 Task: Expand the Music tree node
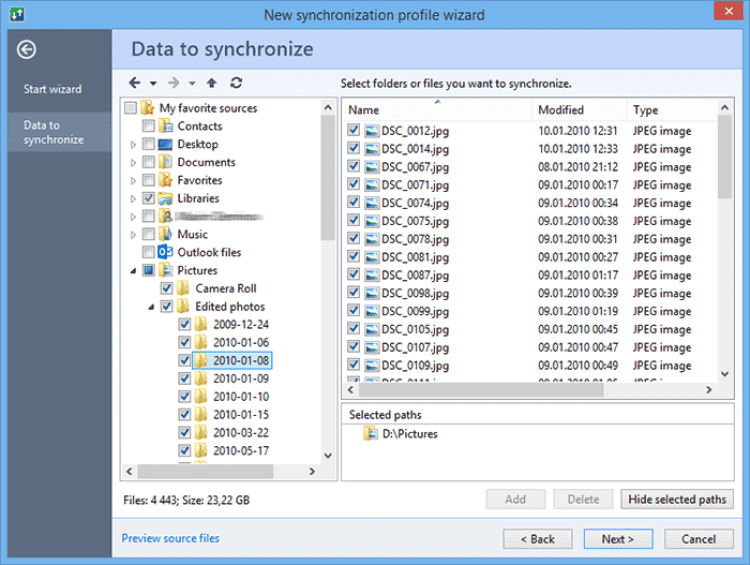pyautogui.click(x=133, y=234)
